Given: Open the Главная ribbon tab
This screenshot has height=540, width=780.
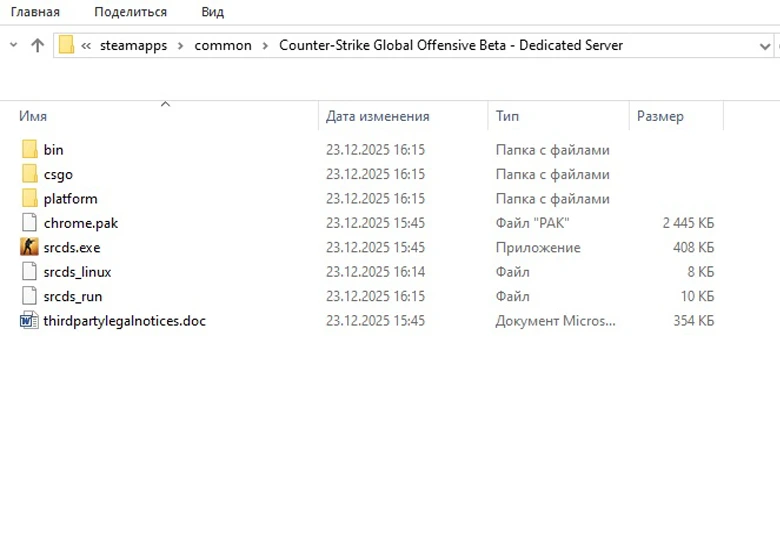Looking at the screenshot, I should click(x=35, y=12).
